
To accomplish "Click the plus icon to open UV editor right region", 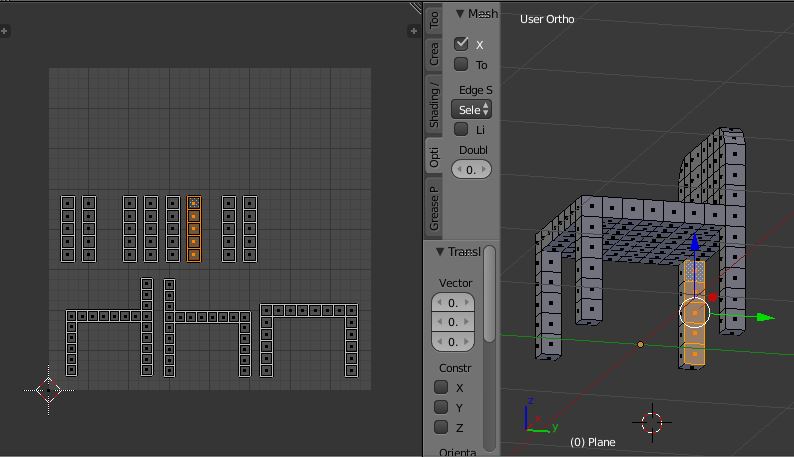I will point(413,31).
